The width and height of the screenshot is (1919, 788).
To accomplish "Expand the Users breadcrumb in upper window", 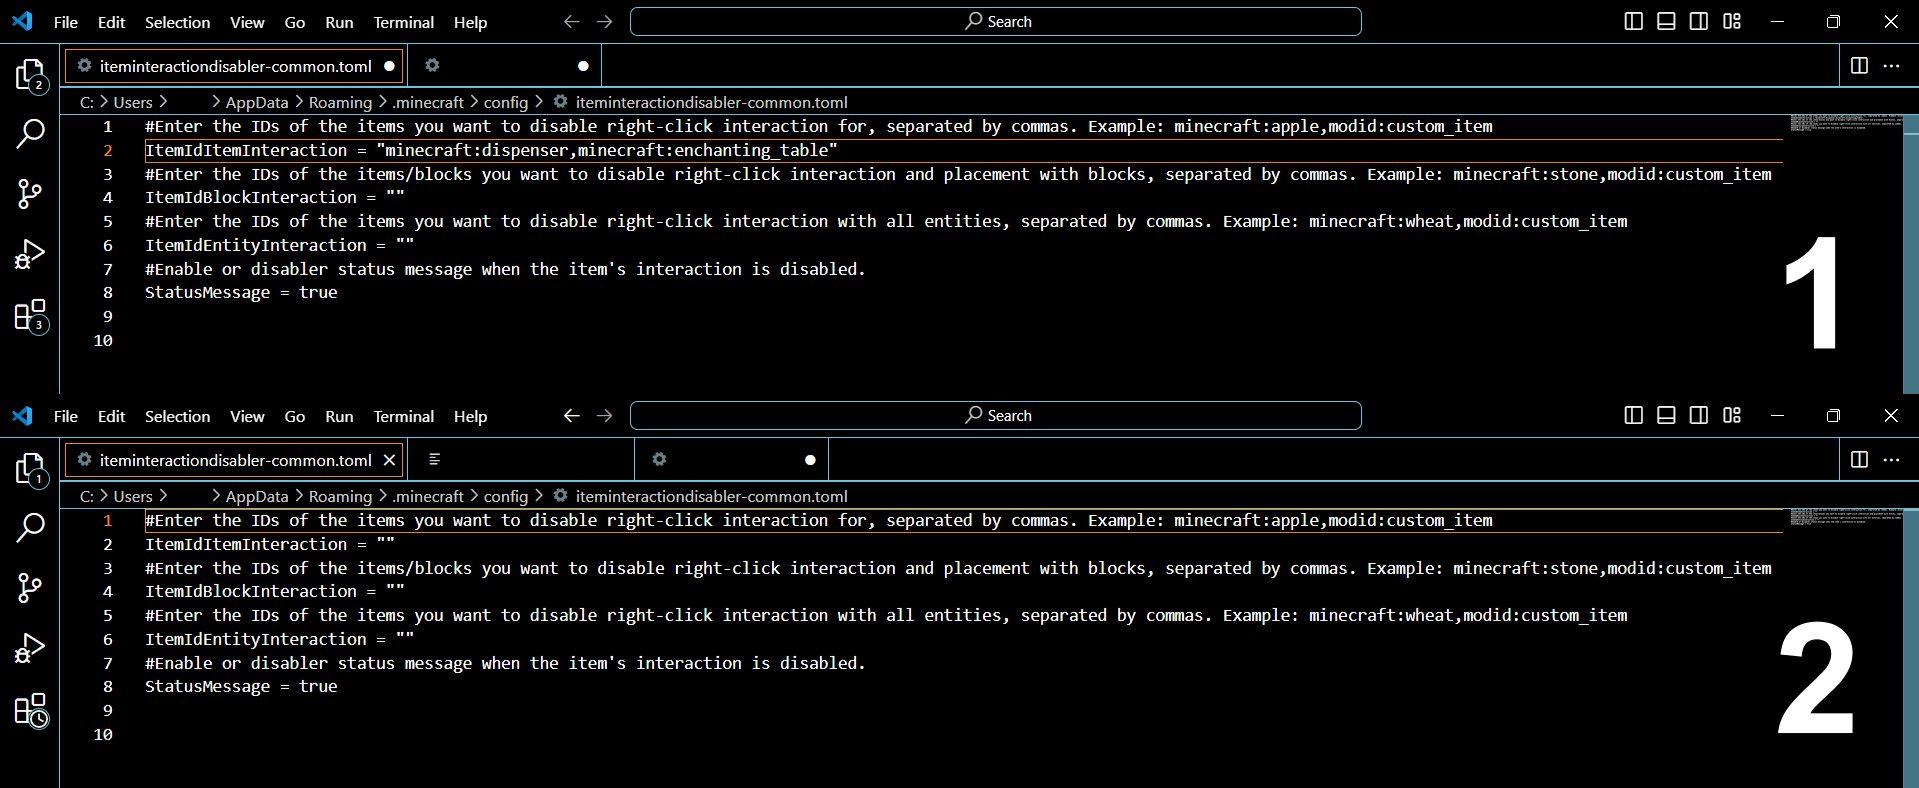I will click(x=133, y=102).
